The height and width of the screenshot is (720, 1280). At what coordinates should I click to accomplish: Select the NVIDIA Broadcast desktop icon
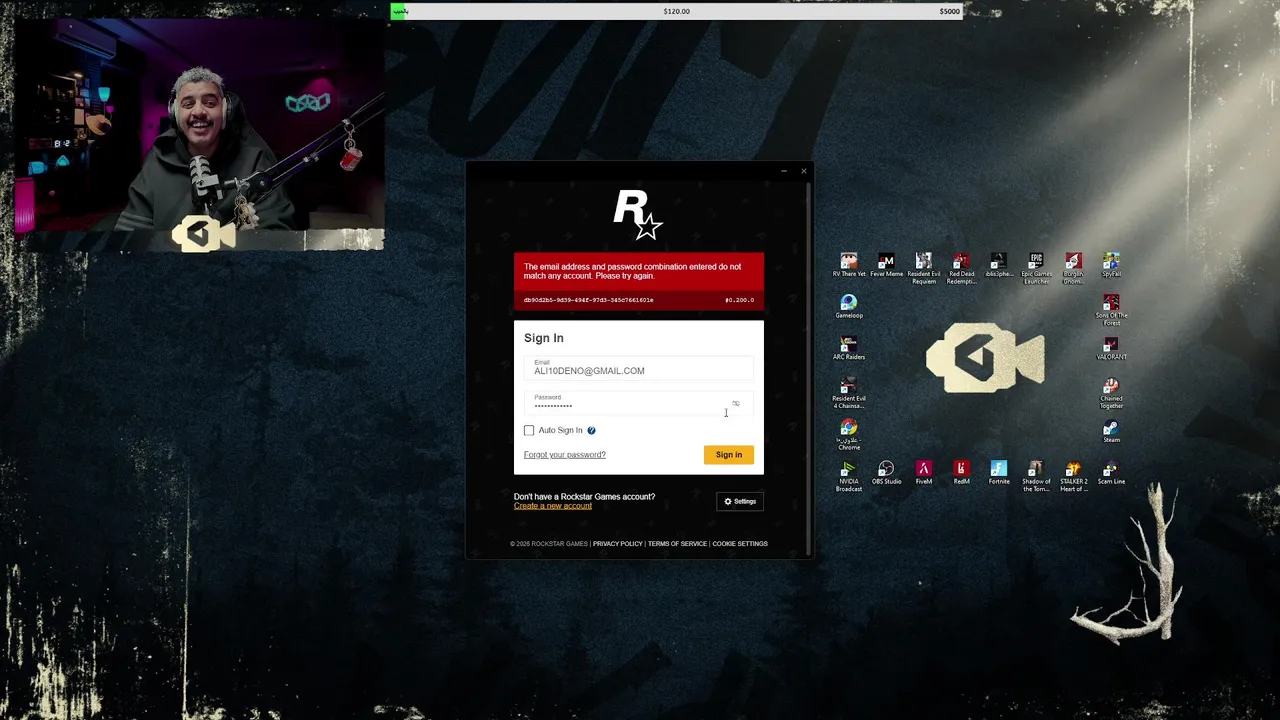tap(849, 476)
